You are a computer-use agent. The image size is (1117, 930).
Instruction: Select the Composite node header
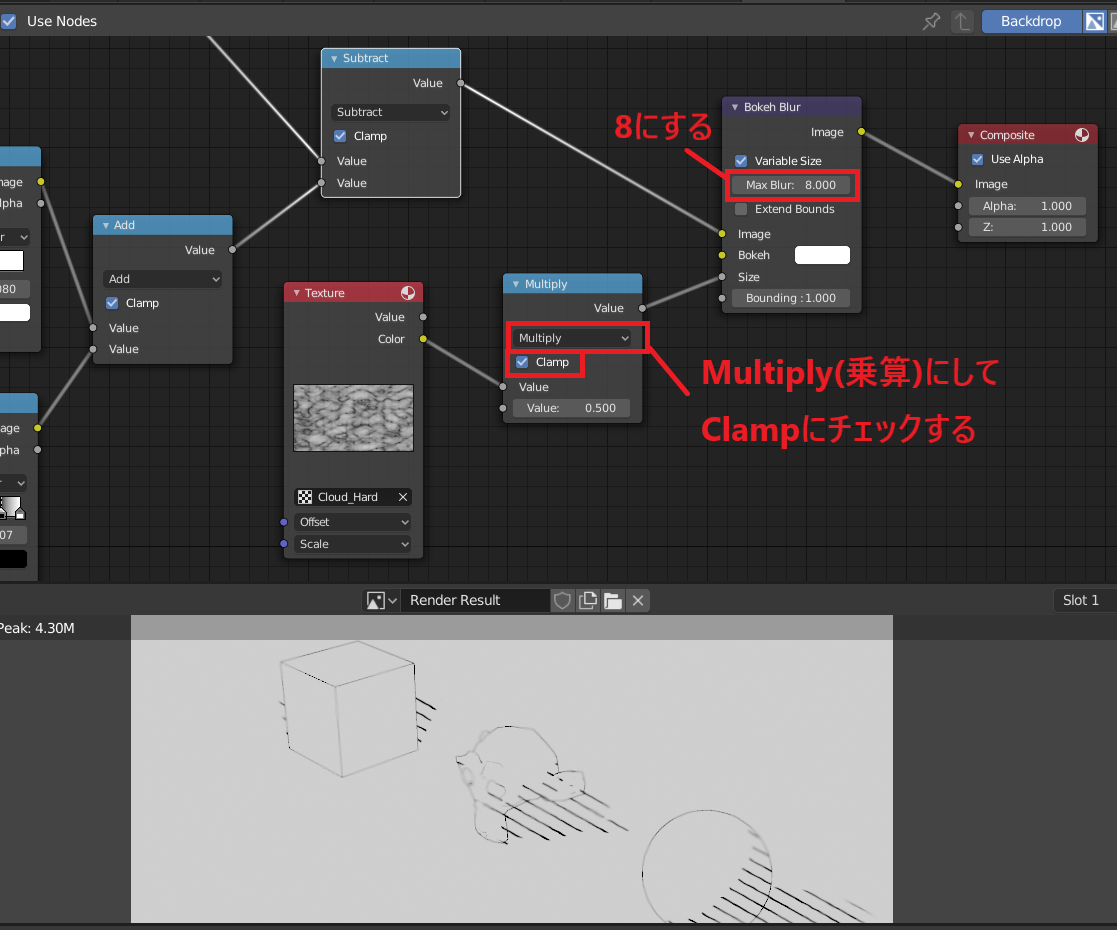click(1027, 135)
